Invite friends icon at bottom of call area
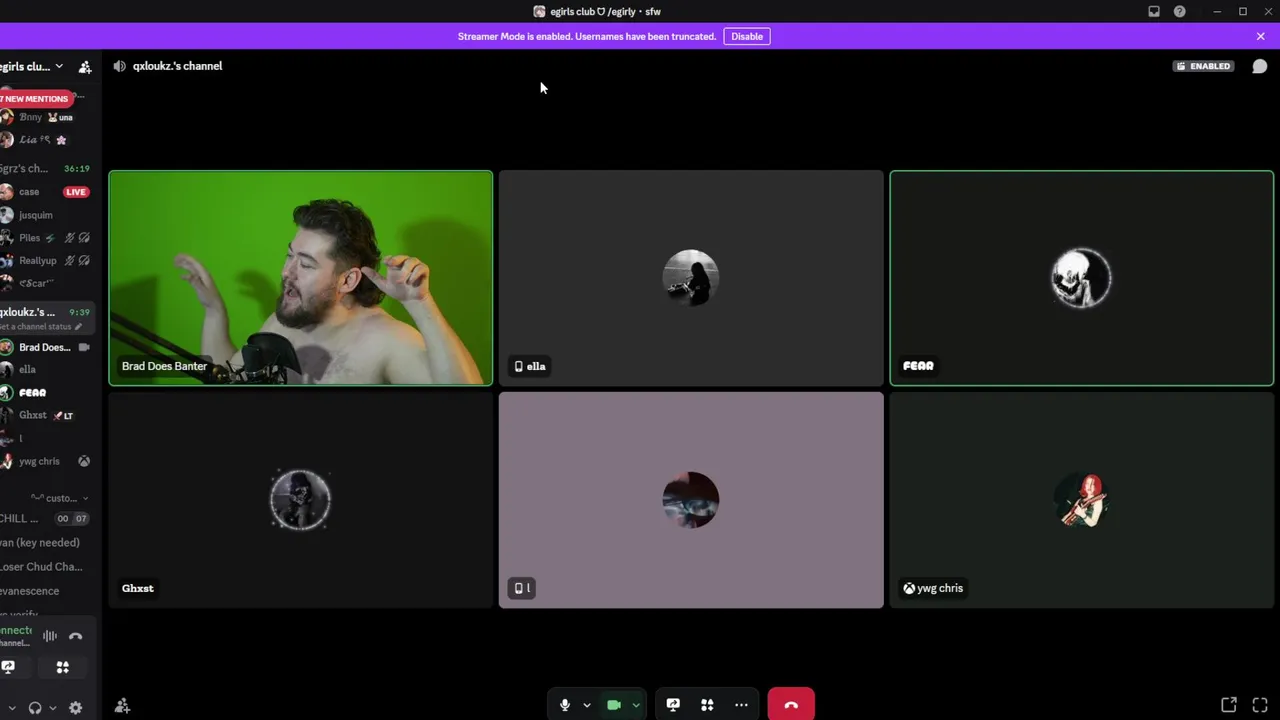Image resolution: width=1280 pixels, height=720 pixels. click(122, 706)
